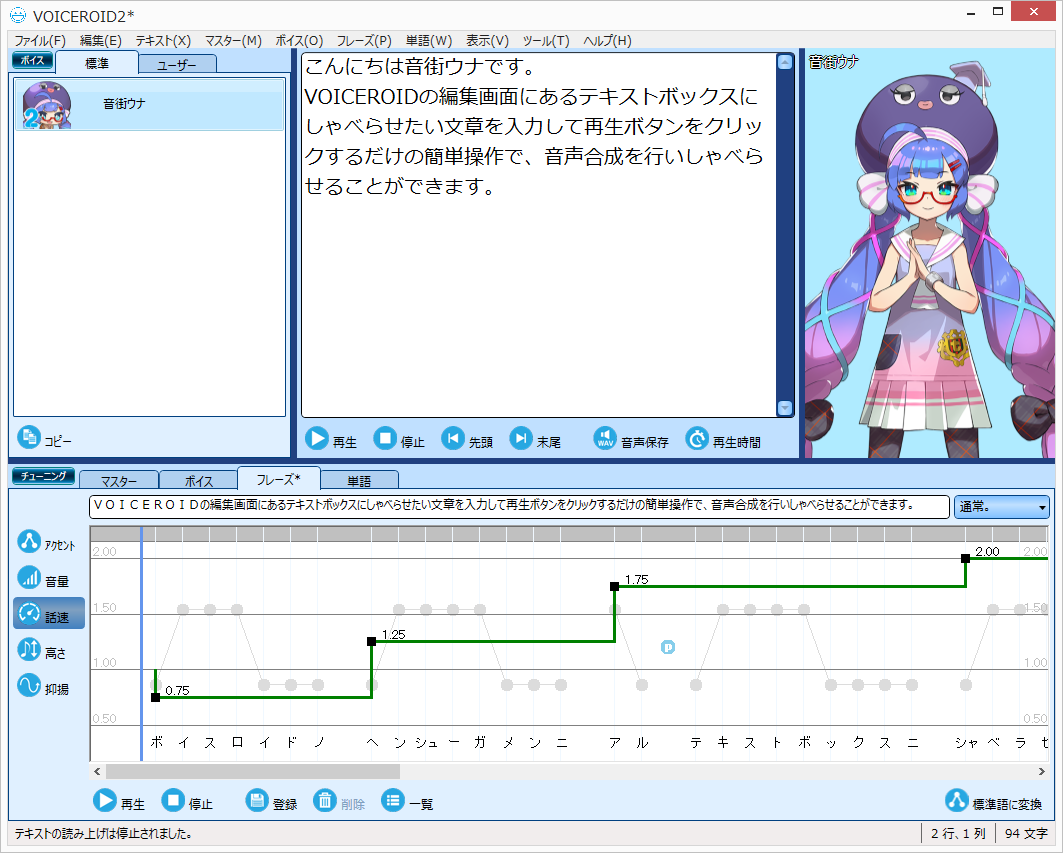Screen dimensions: 1063x853
Task: Open the テキスト(X) menu
Action: pos(163,41)
